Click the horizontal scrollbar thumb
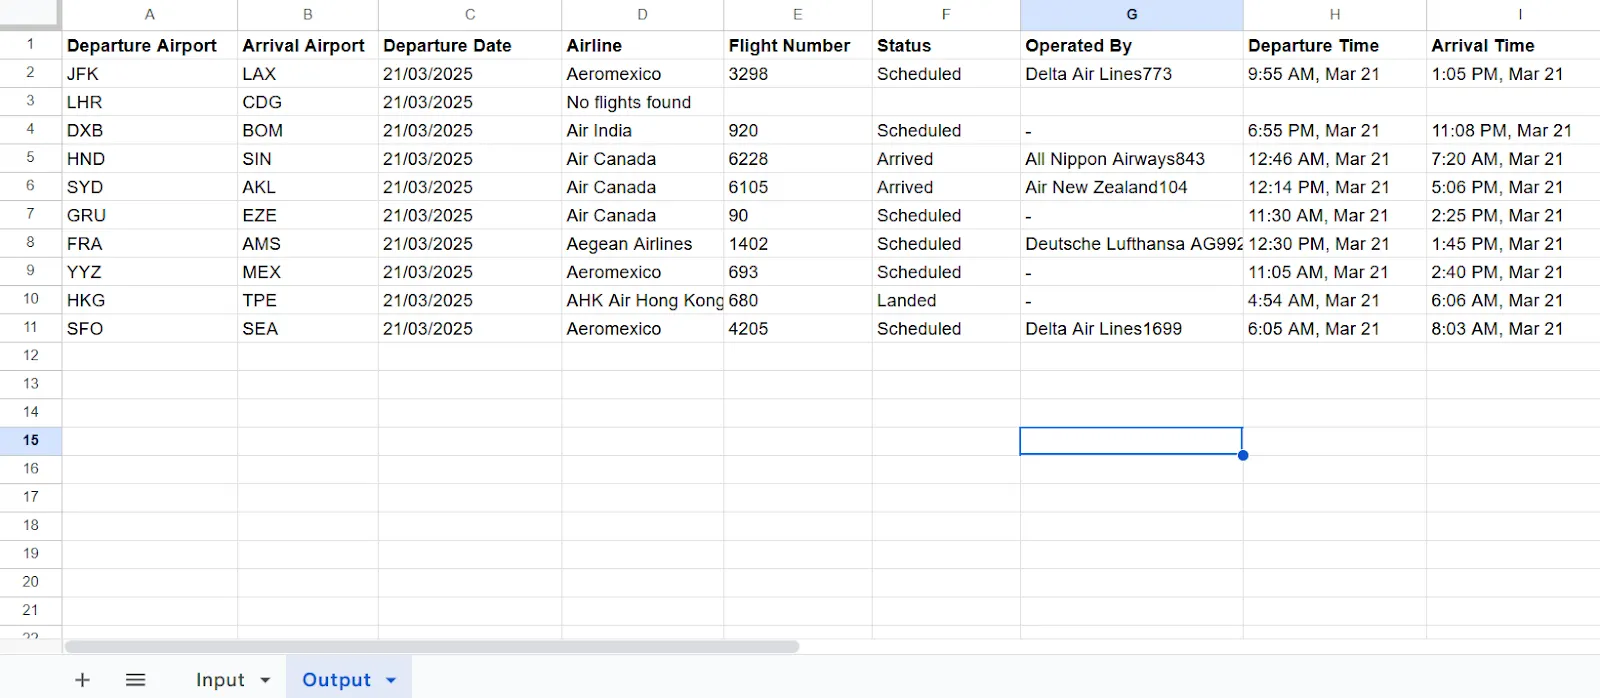Screen dimensions: 1600x698 coord(432,647)
